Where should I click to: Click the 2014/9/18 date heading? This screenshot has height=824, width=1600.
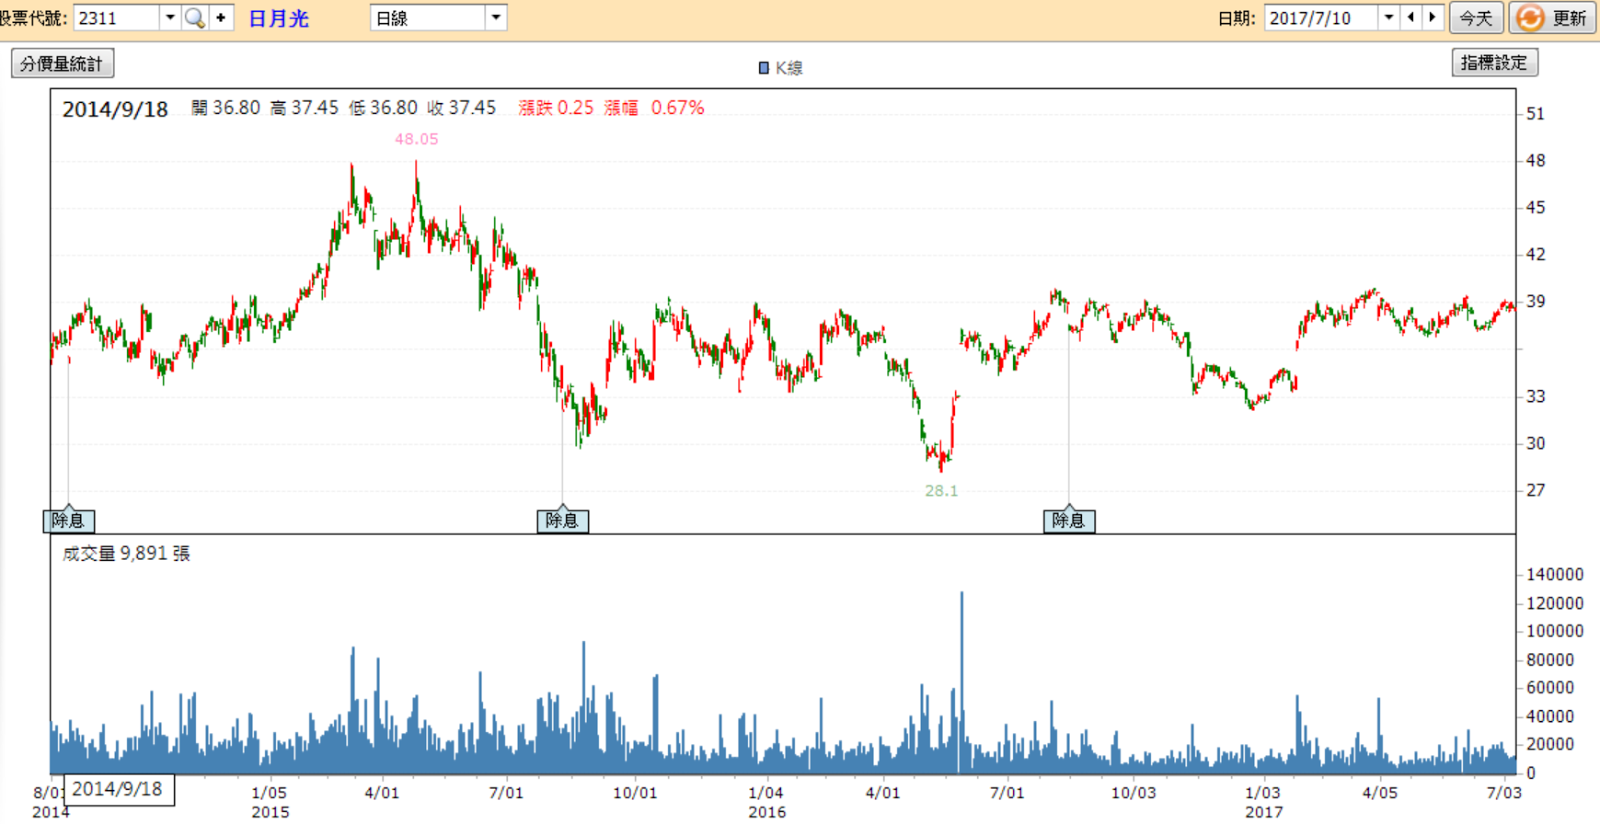point(115,109)
